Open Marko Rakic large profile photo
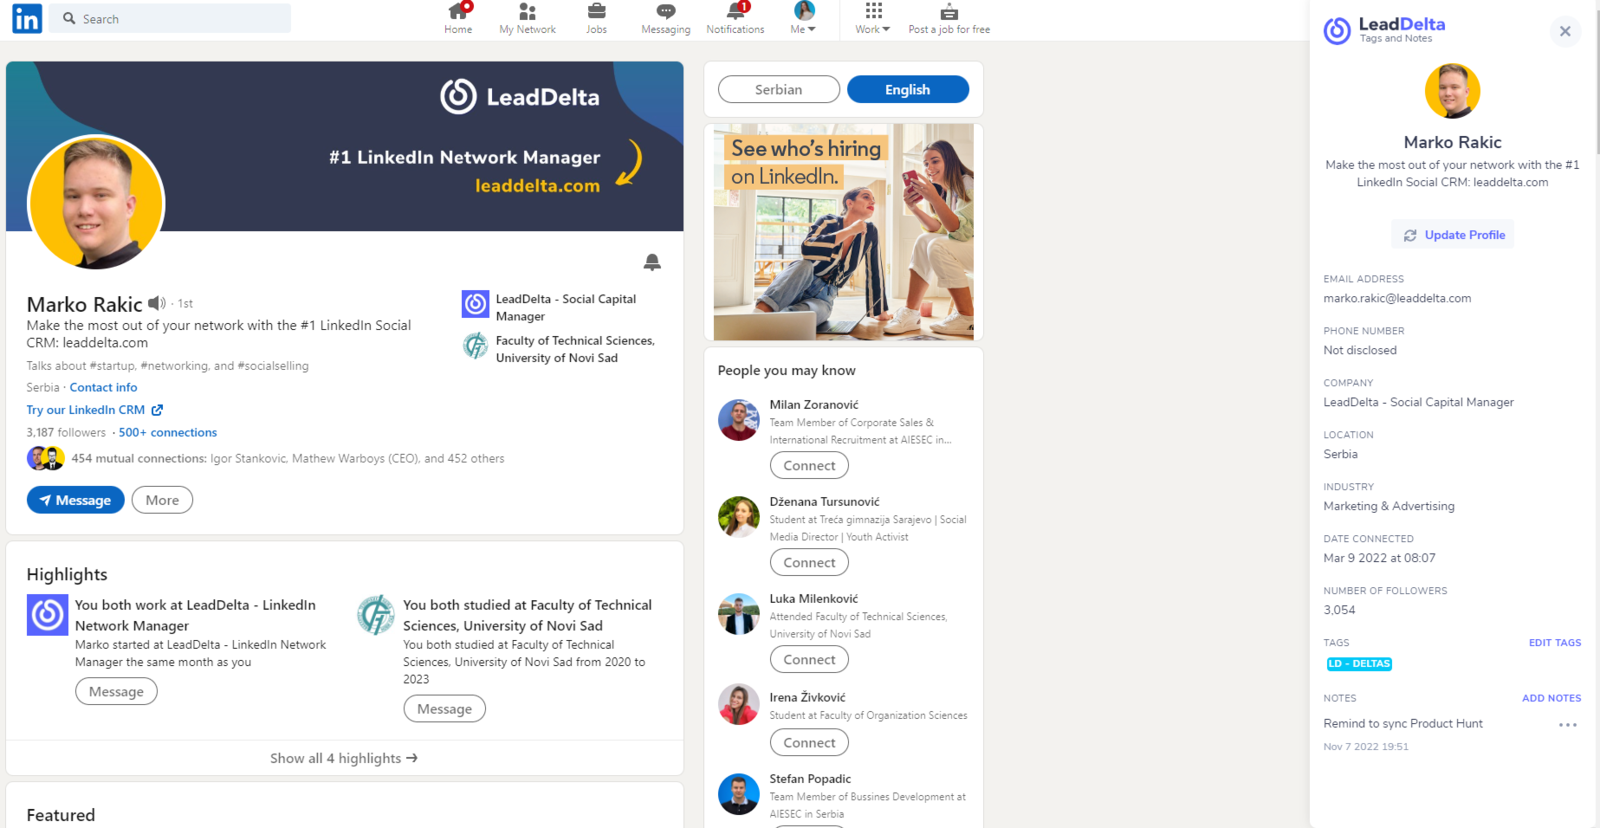1600x828 pixels. pos(96,203)
